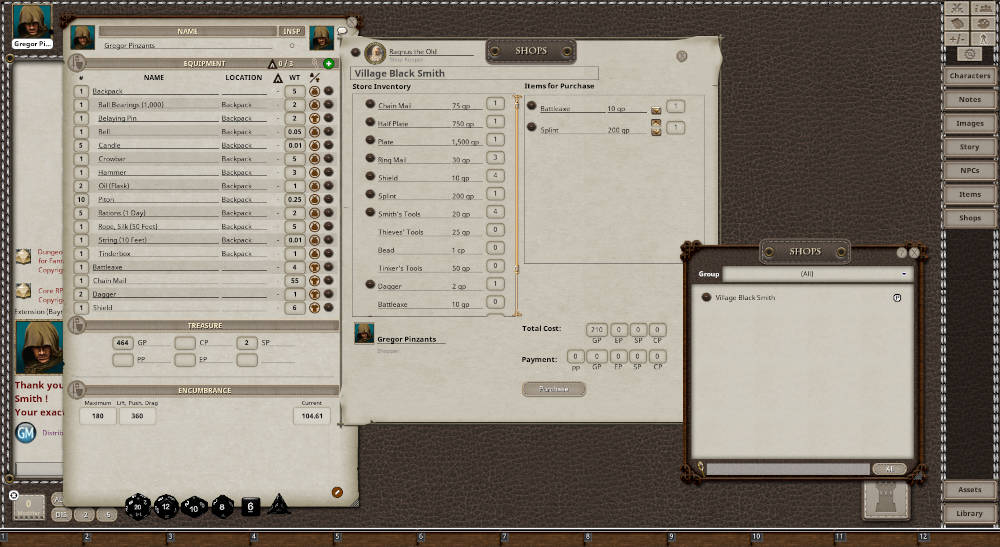Roll the d8 die
The height and width of the screenshot is (547, 1000).
pos(222,507)
